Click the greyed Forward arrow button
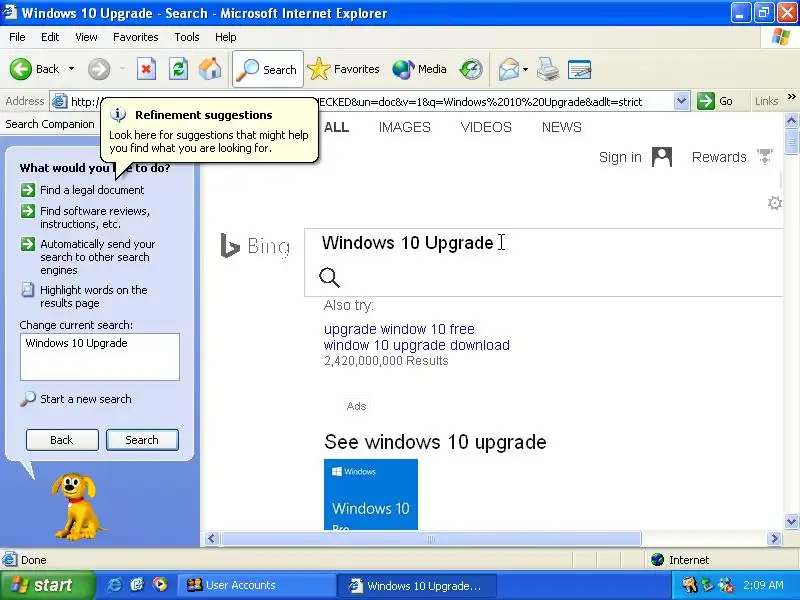Viewport: 800px width, 600px height. 99,69
